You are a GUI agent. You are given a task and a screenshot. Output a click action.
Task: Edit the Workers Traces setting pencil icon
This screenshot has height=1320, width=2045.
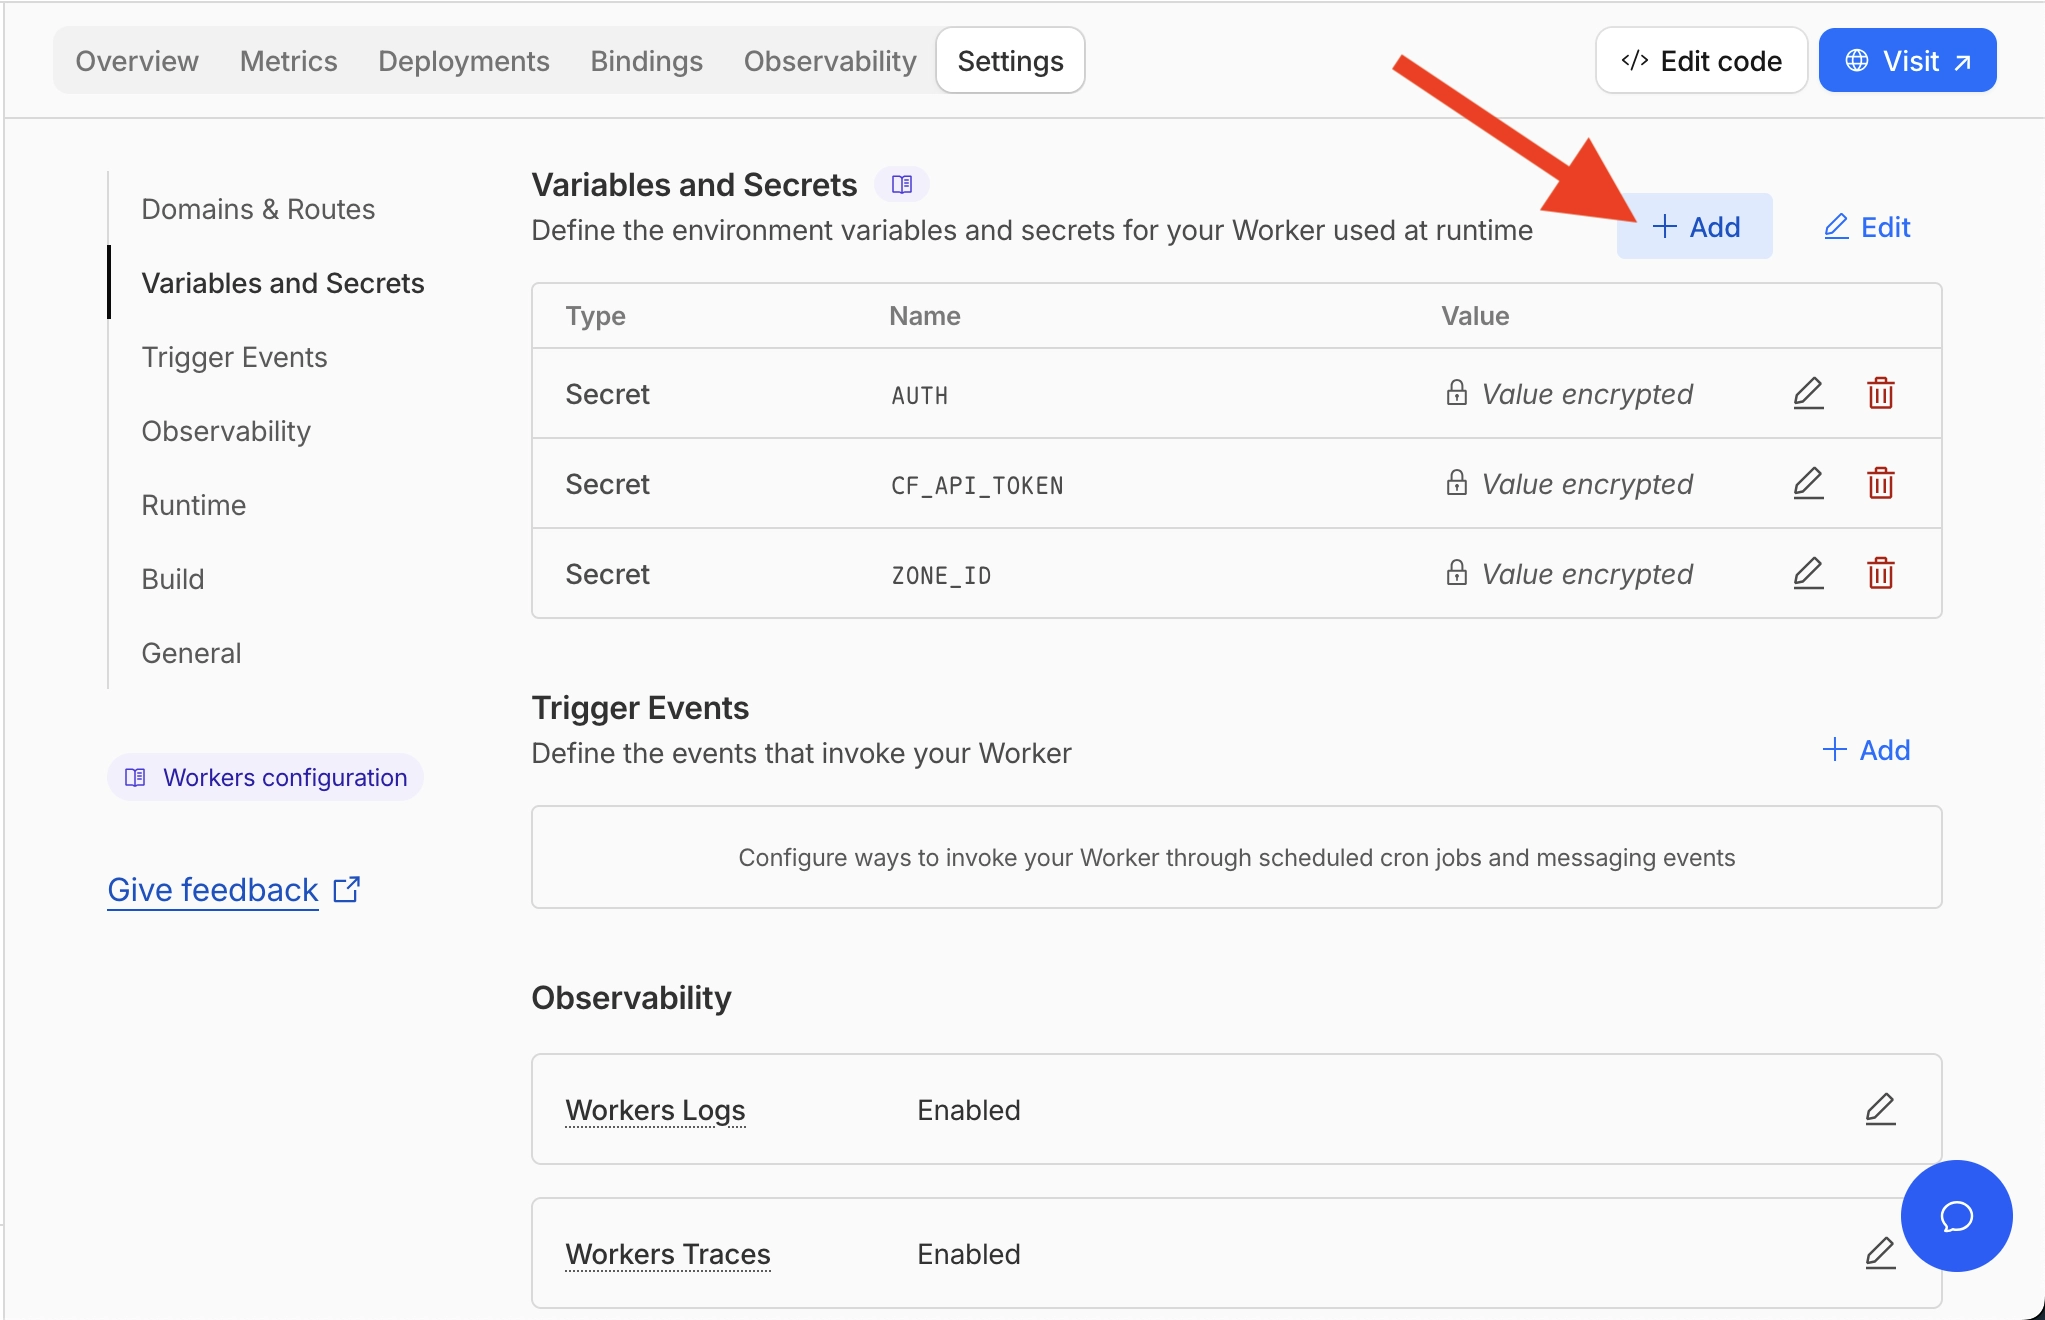(1880, 1253)
